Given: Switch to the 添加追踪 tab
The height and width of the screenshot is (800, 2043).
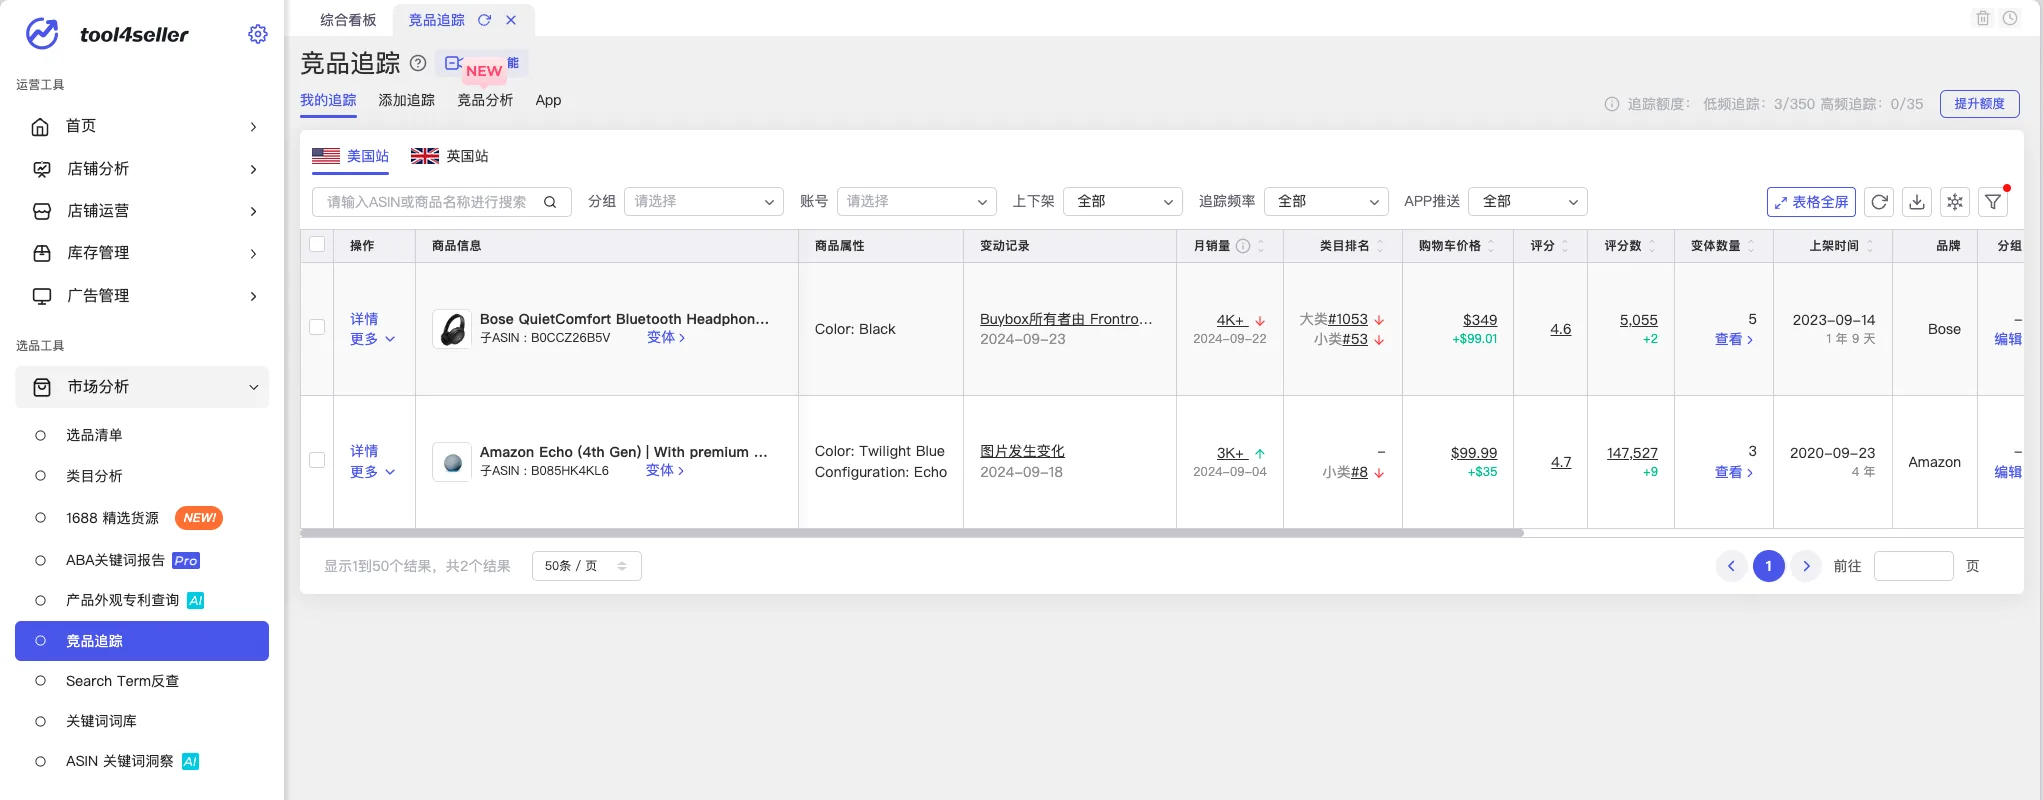Looking at the screenshot, I should pyautogui.click(x=407, y=100).
